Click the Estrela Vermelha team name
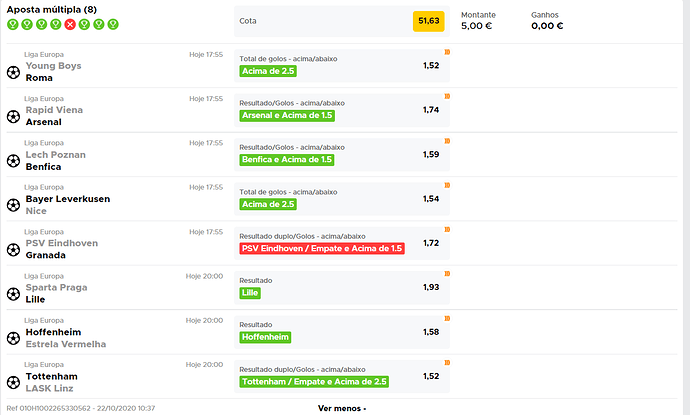This screenshot has width=690, height=415. pos(66,344)
